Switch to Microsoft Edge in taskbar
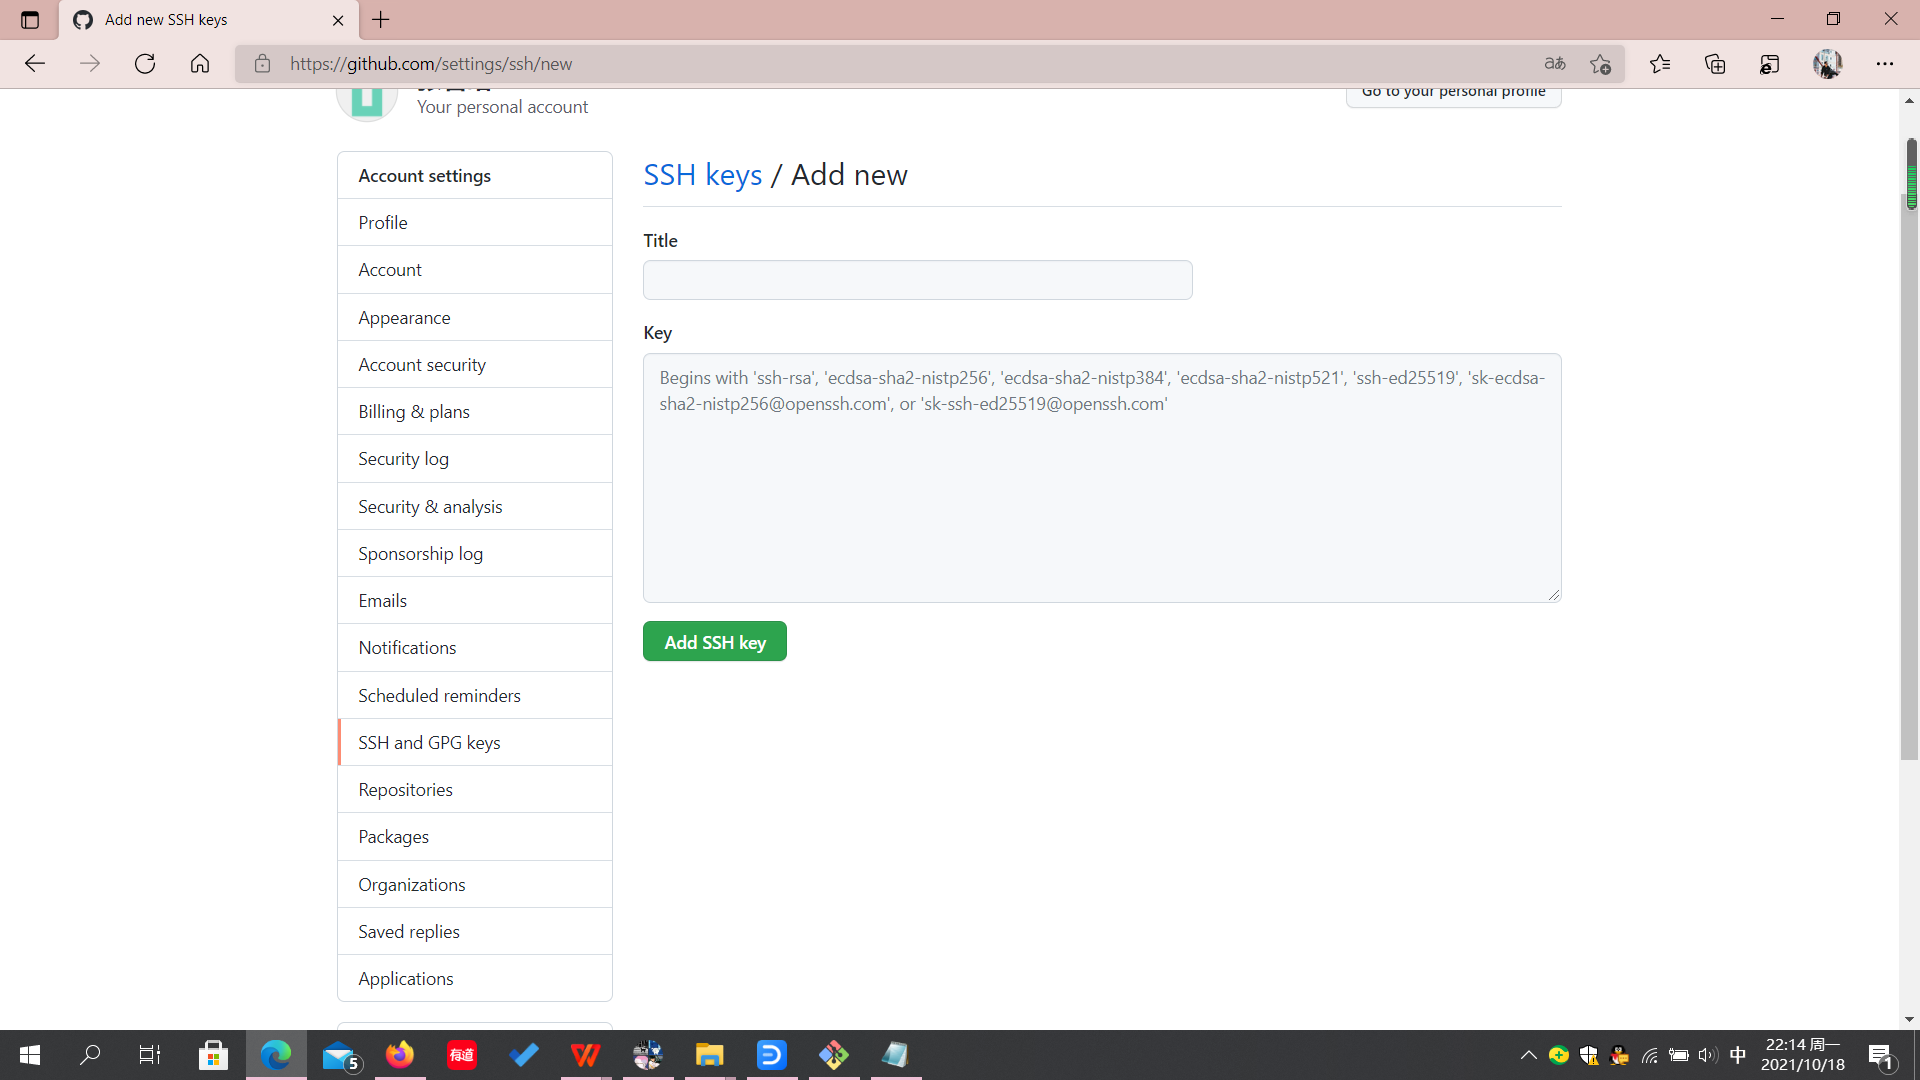The height and width of the screenshot is (1080, 1920). [276, 1055]
